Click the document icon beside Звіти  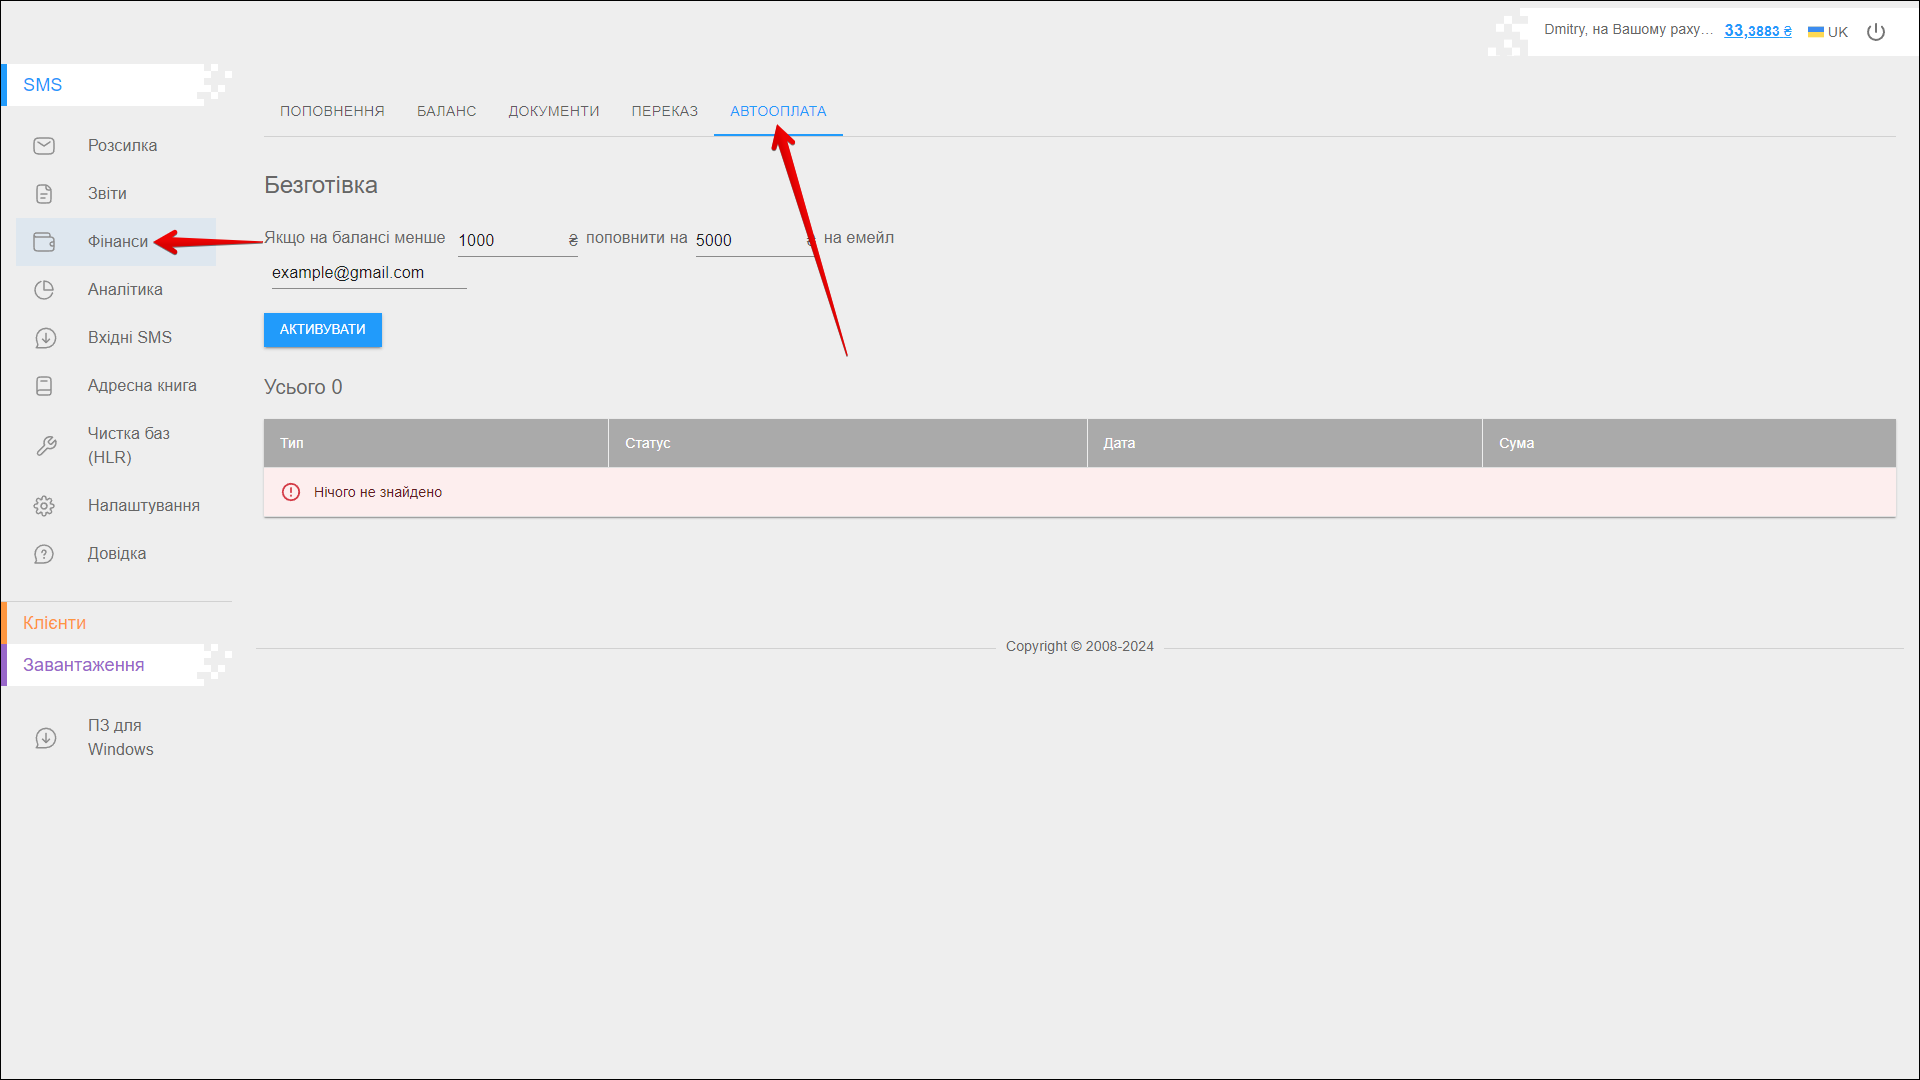point(44,194)
